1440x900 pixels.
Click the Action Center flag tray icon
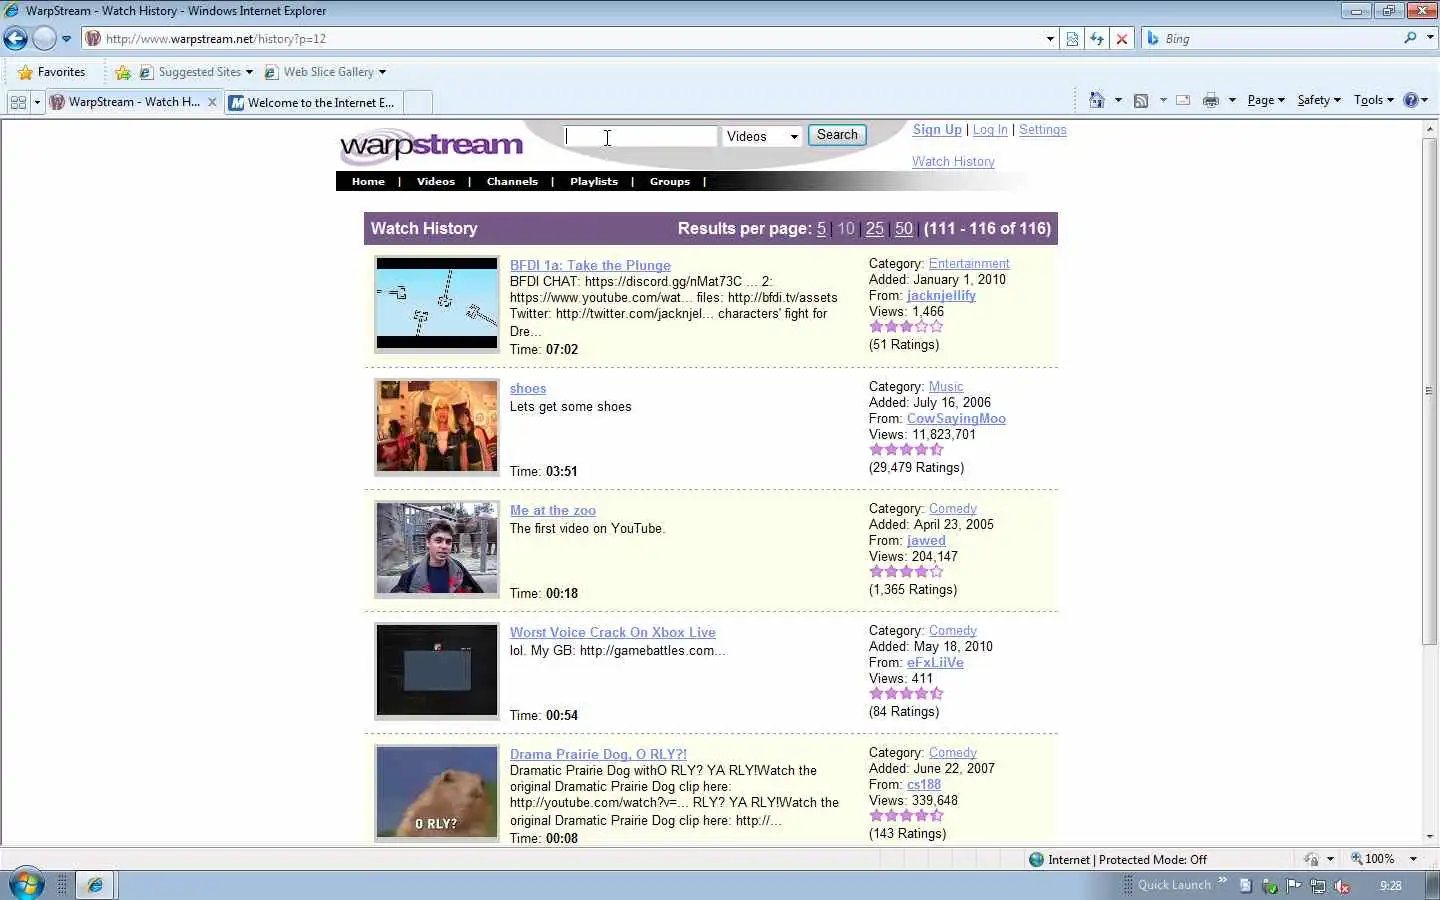click(1294, 885)
